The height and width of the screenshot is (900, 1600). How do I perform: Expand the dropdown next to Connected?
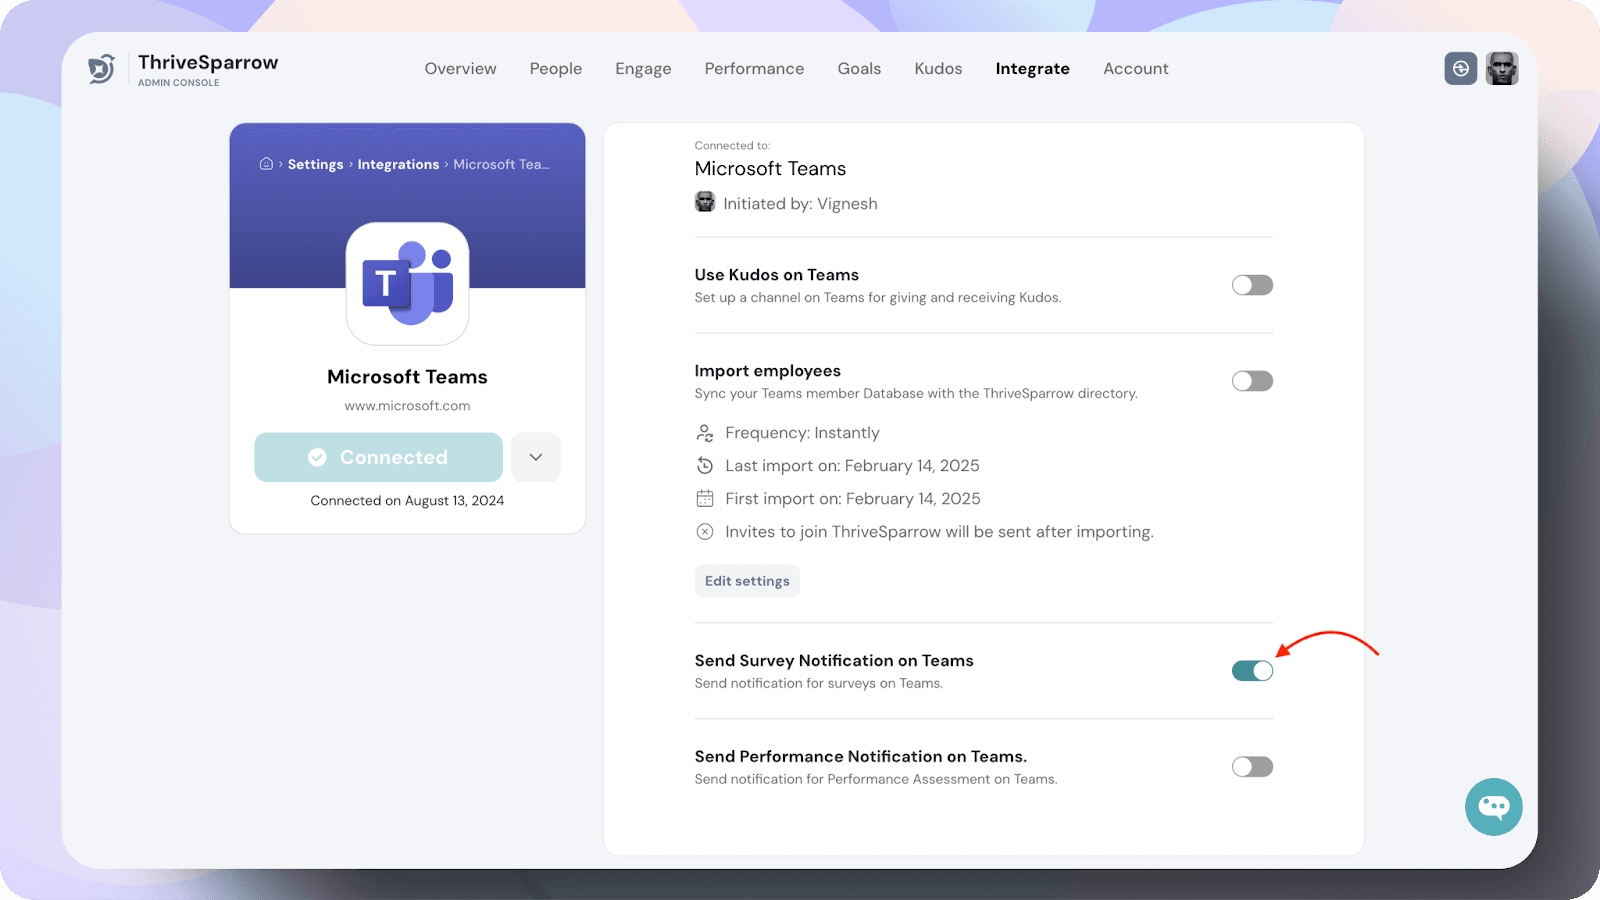click(536, 457)
